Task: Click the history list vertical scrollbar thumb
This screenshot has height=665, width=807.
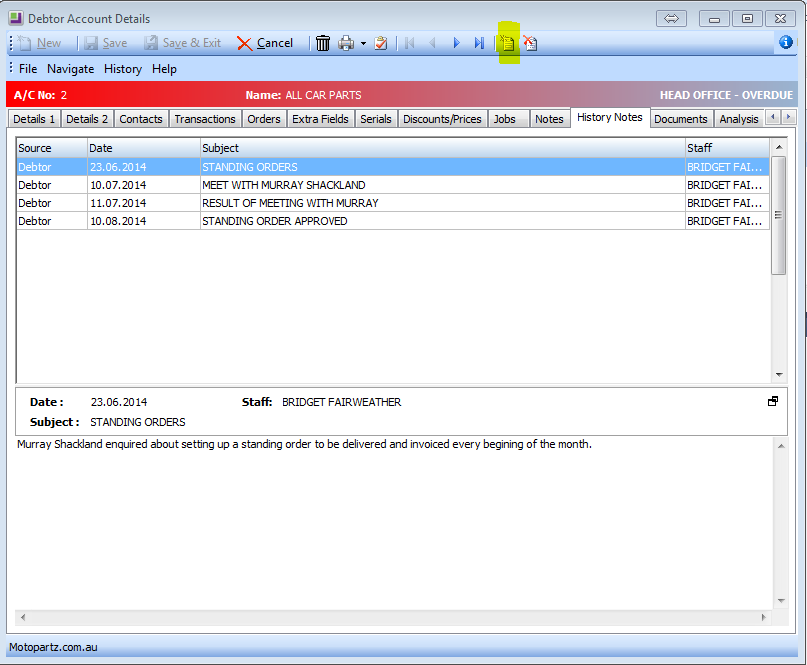Action: coord(779,216)
